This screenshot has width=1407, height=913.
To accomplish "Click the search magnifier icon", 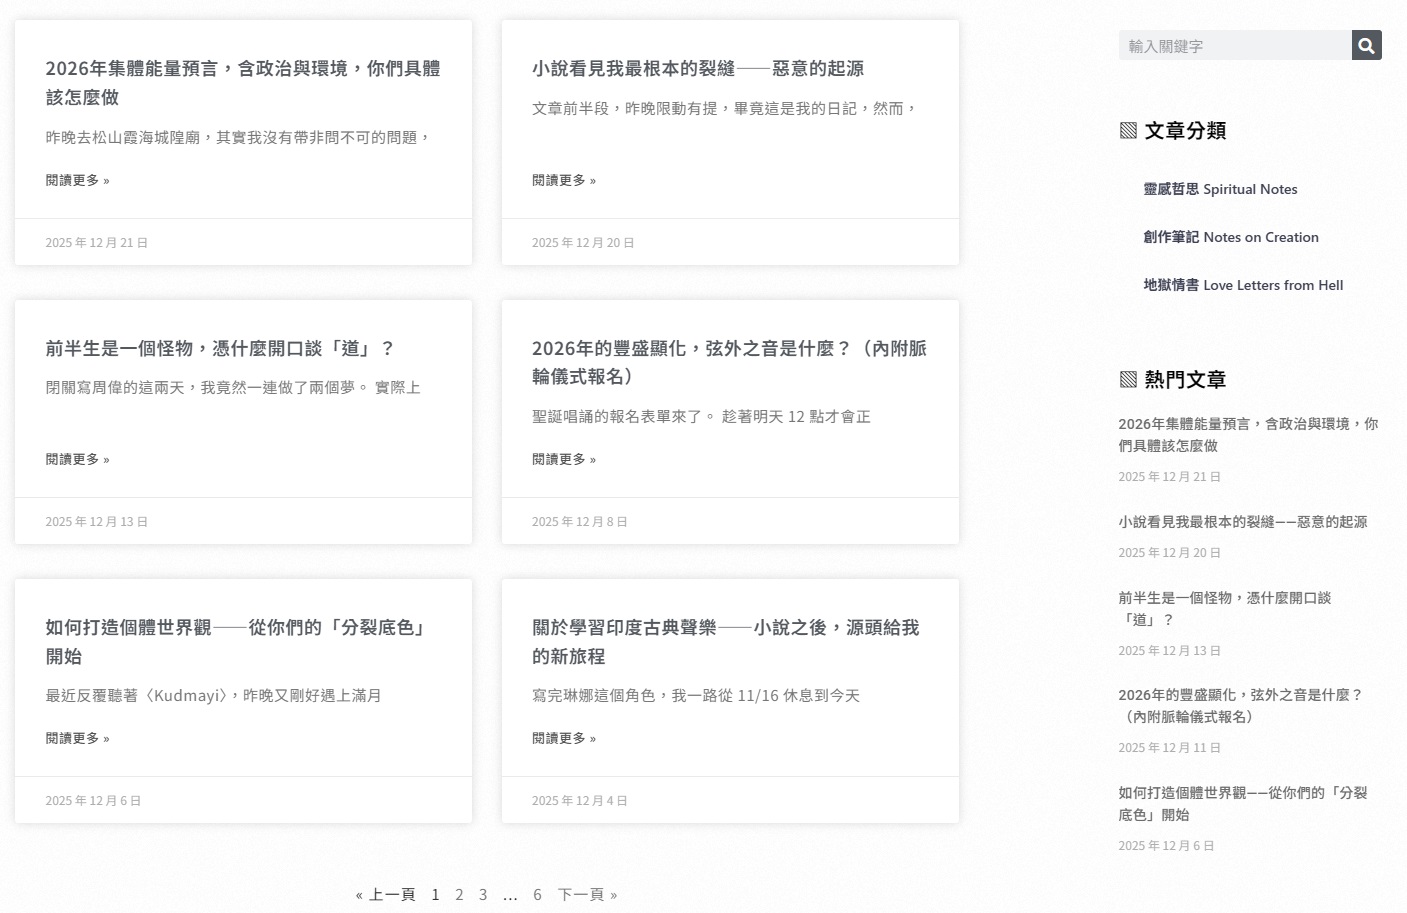I will point(1366,44).
